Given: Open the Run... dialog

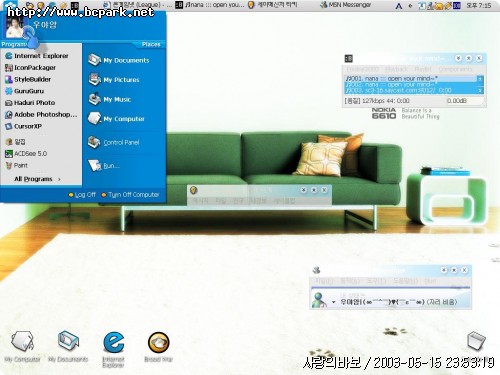Looking at the screenshot, I should [103, 166].
